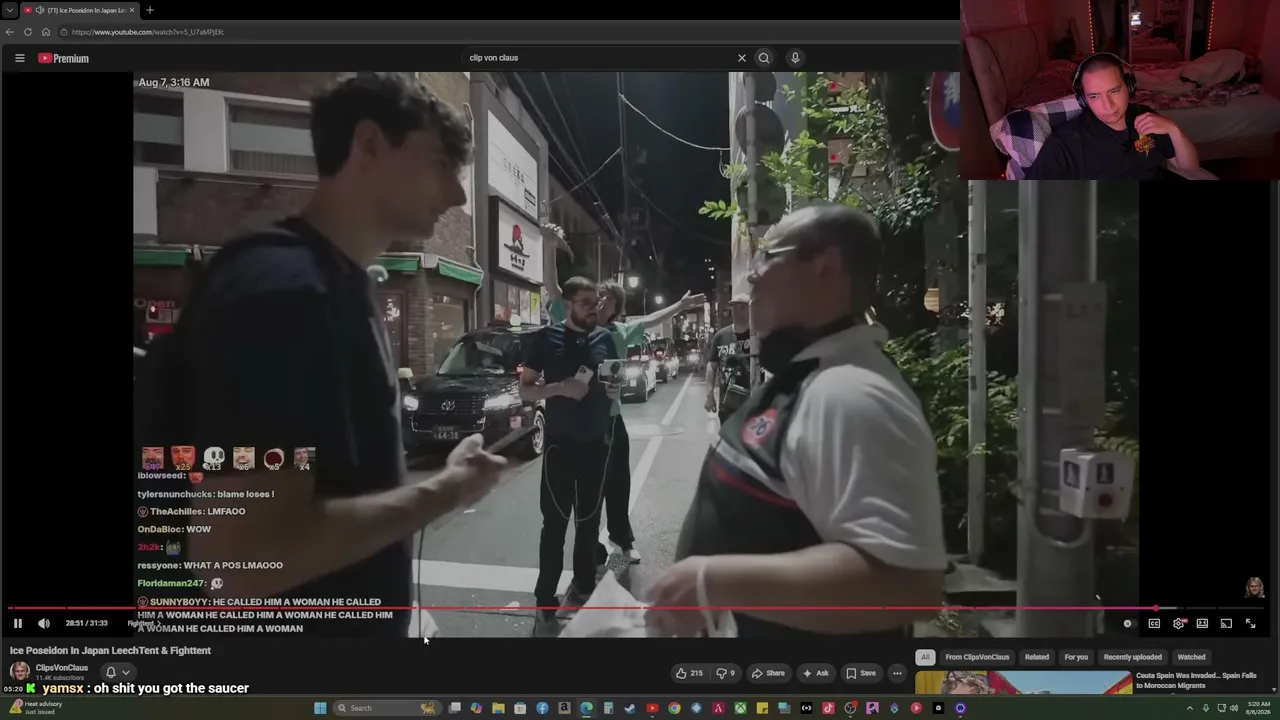1280x720 pixels.
Task: Open the subscription notification bell dropdown
Action: click(117, 672)
